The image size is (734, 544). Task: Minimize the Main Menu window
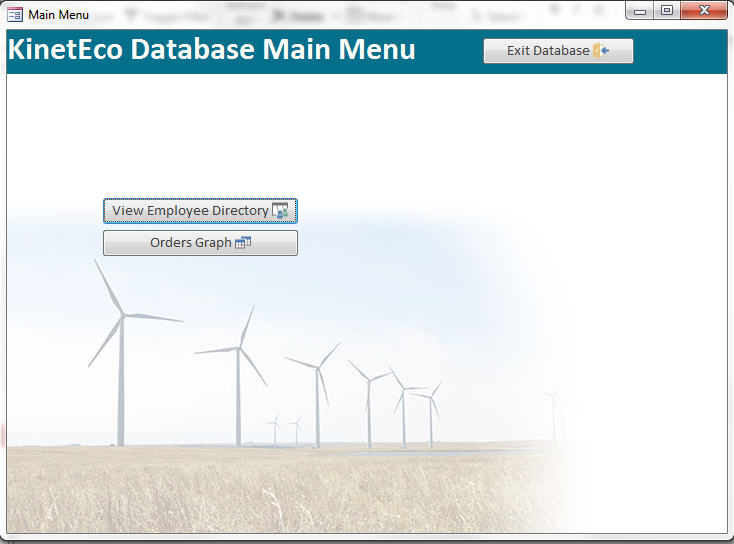point(640,11)
